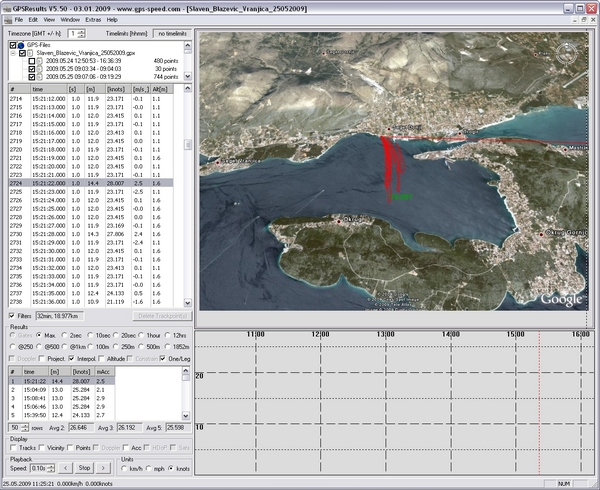Select the Max. results radio button
Image resolution: width=600 pixels, height=490 pixels.
tap(39, 335)
